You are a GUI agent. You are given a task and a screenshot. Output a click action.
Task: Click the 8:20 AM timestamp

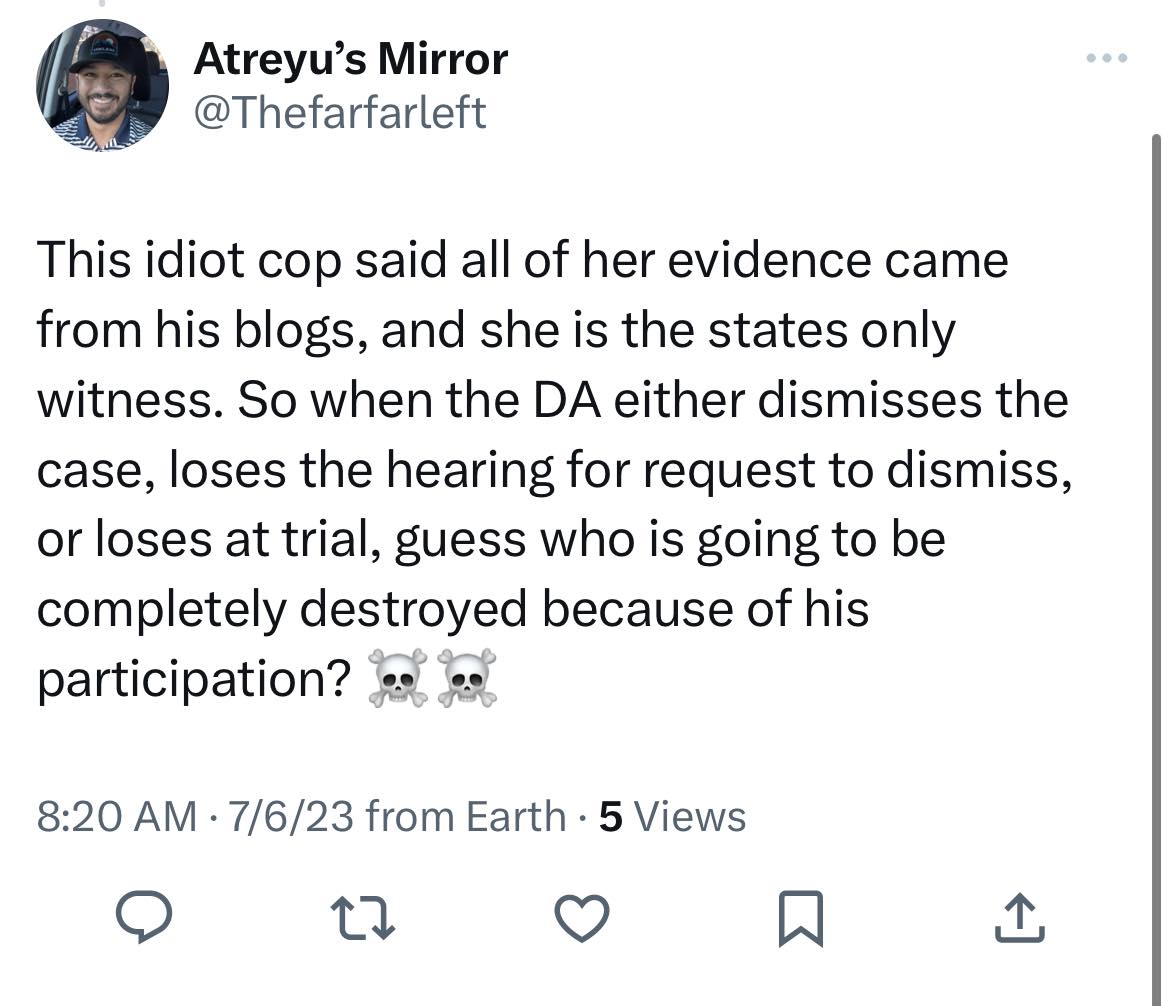click(116, 817)
